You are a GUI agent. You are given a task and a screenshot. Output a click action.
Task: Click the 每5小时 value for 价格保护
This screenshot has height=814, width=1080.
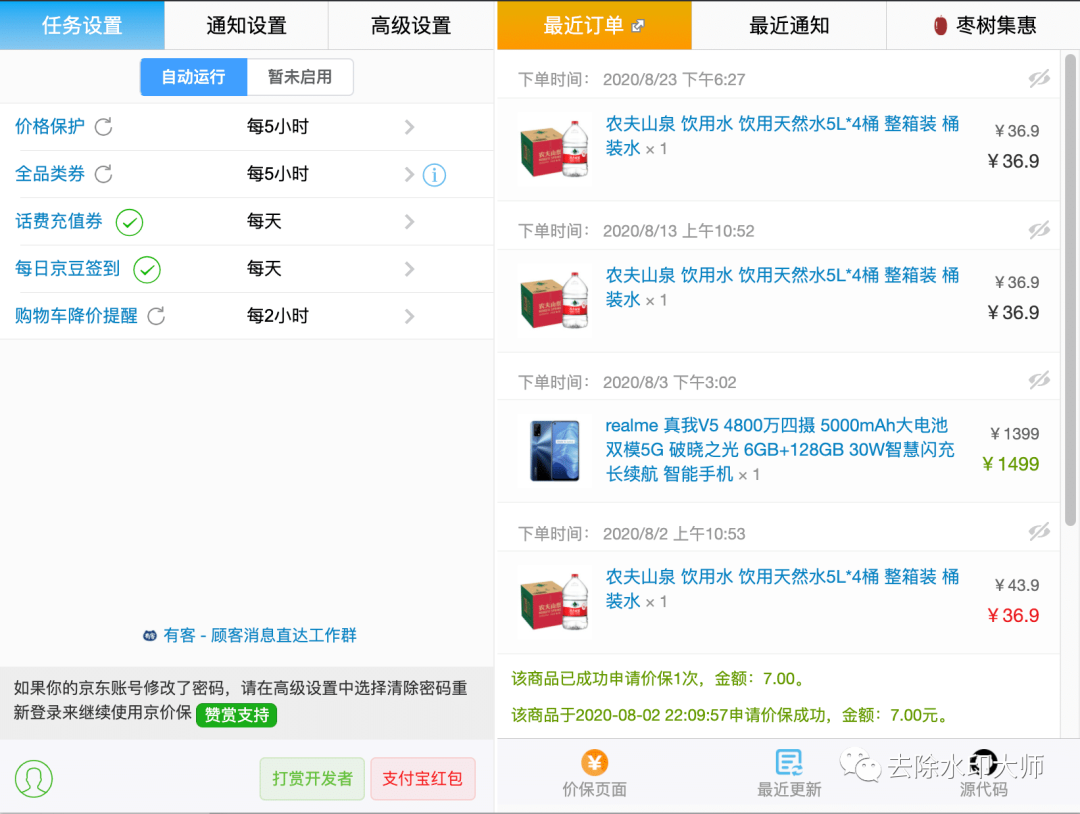click(x=278, y=127)
